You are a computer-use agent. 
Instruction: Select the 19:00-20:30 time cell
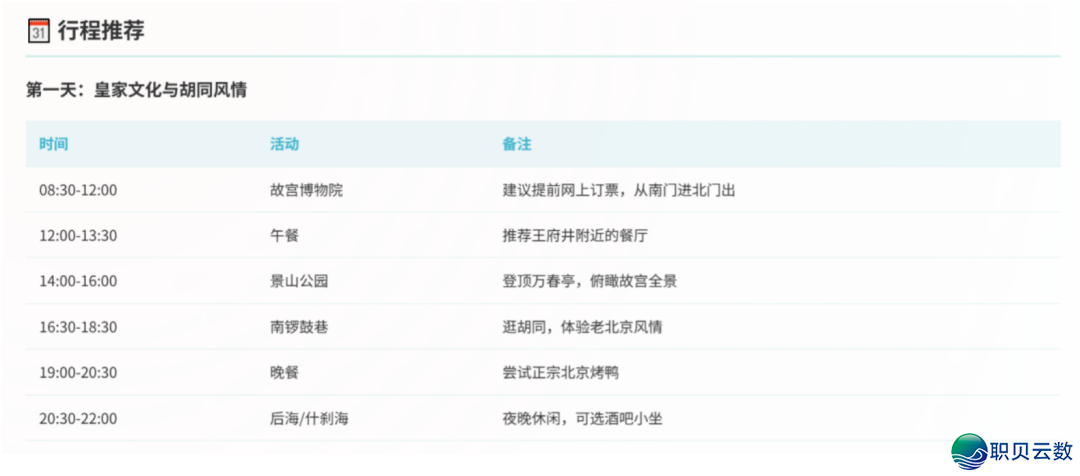tap(78, 373)
